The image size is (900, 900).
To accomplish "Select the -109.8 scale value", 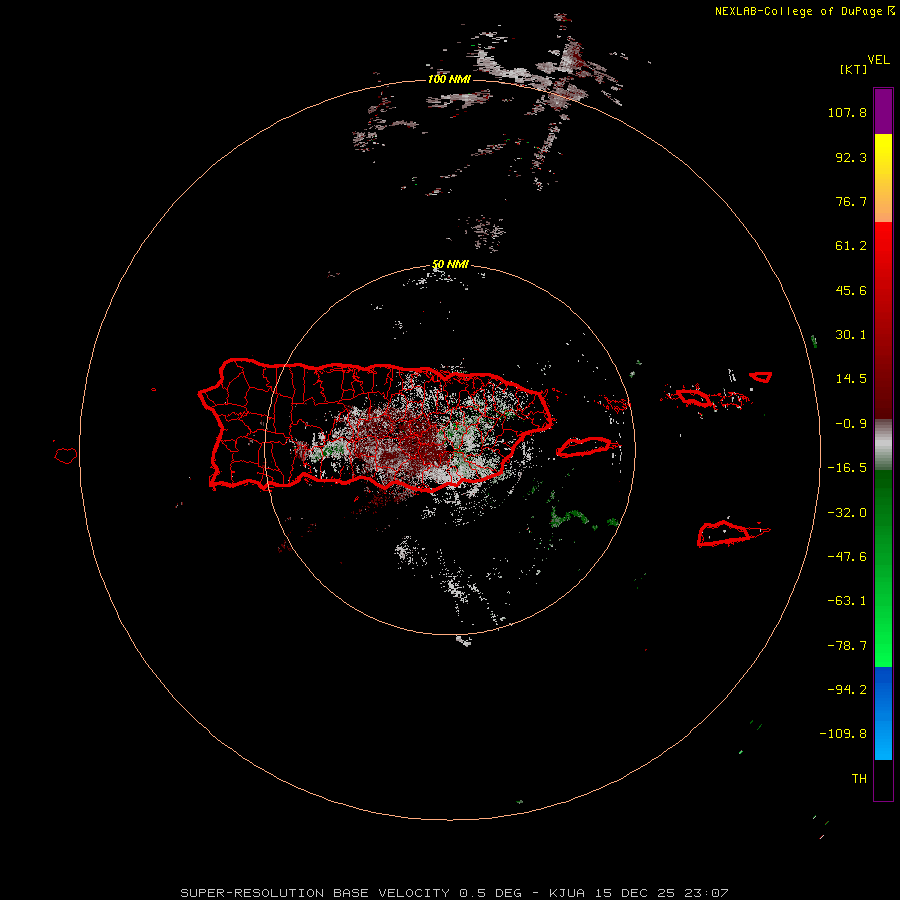I will coord(843,734).
